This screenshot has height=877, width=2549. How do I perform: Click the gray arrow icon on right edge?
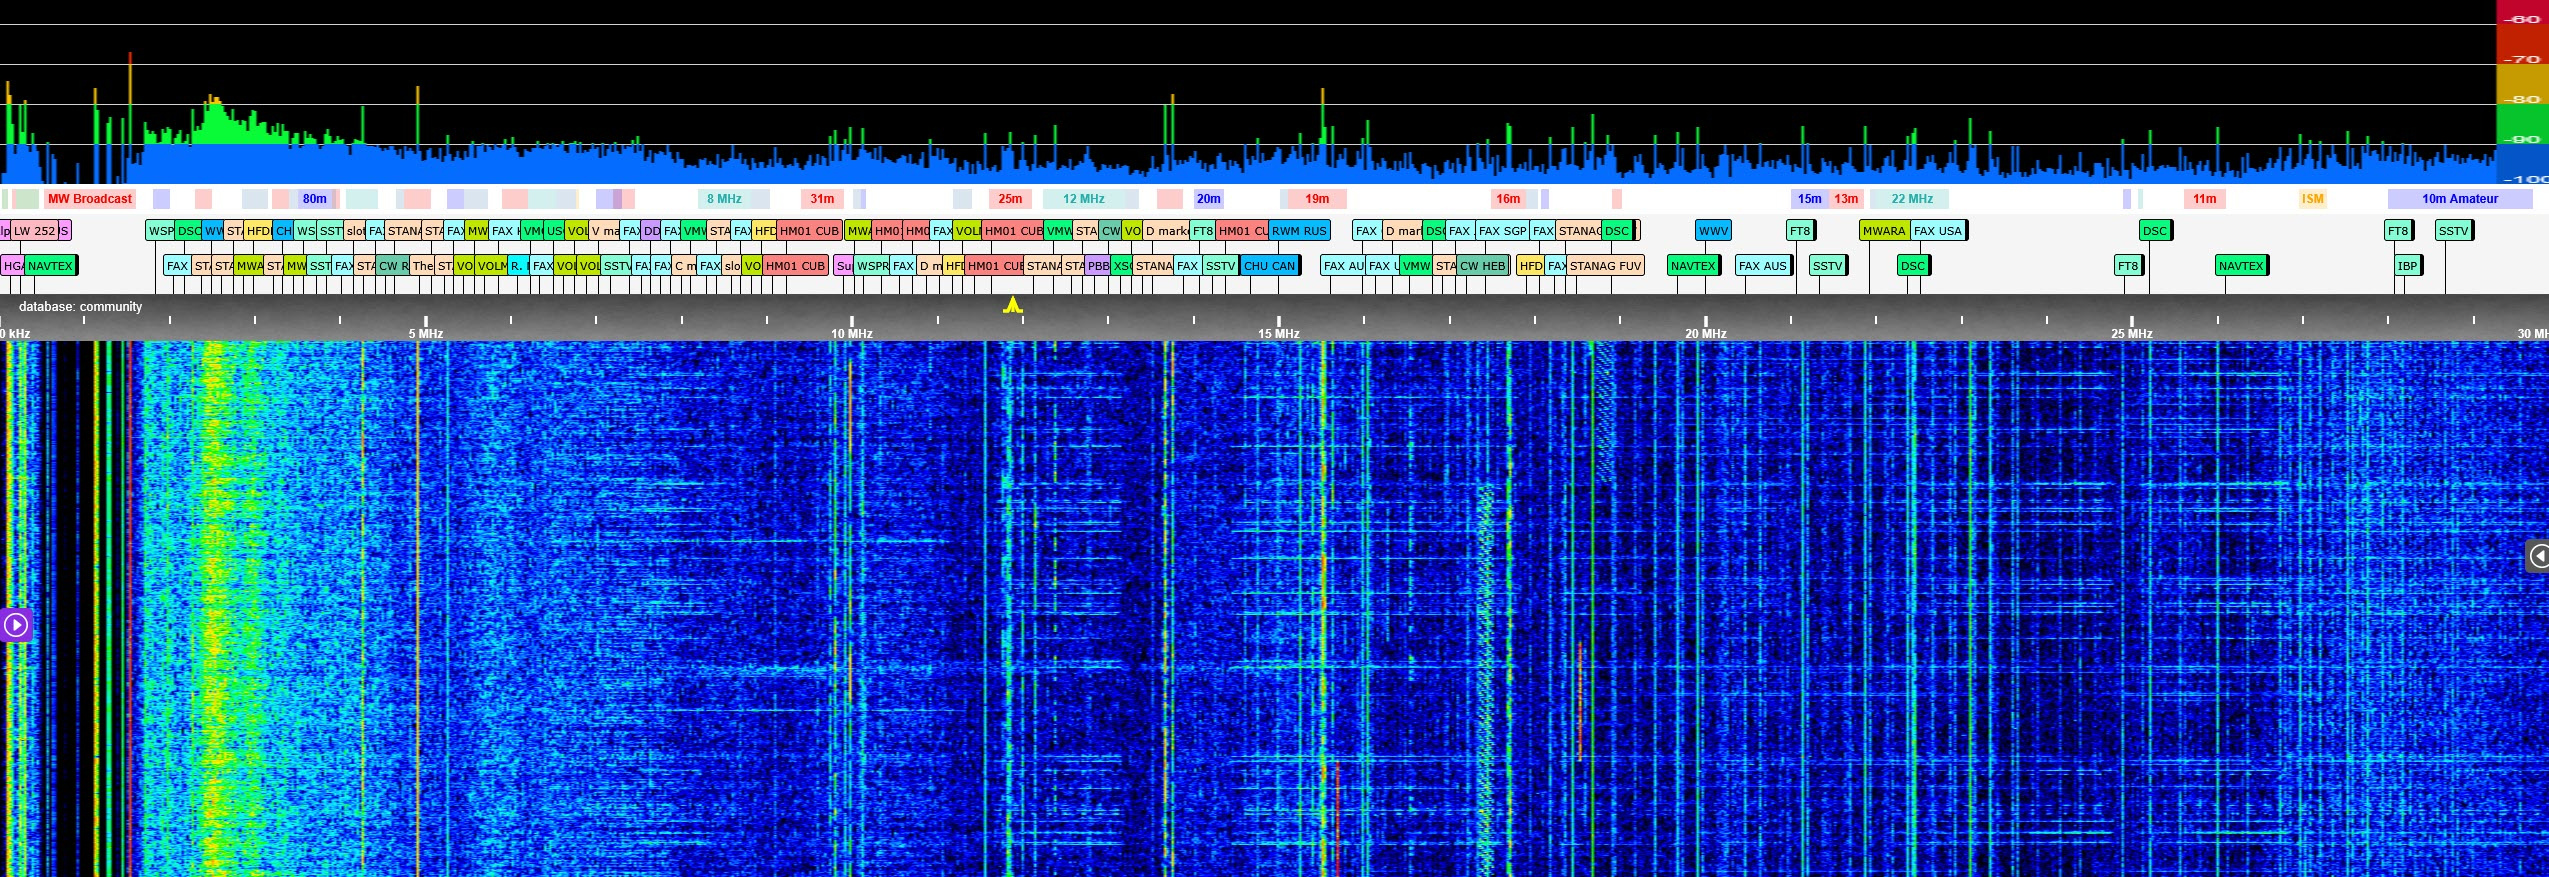[x=2536, y=556]
